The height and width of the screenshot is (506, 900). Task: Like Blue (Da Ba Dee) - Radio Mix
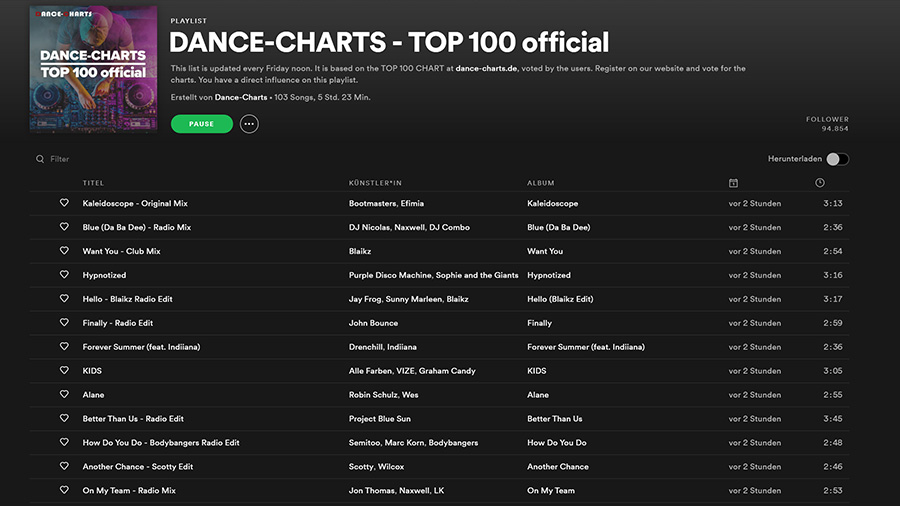(x=64, y=227)
